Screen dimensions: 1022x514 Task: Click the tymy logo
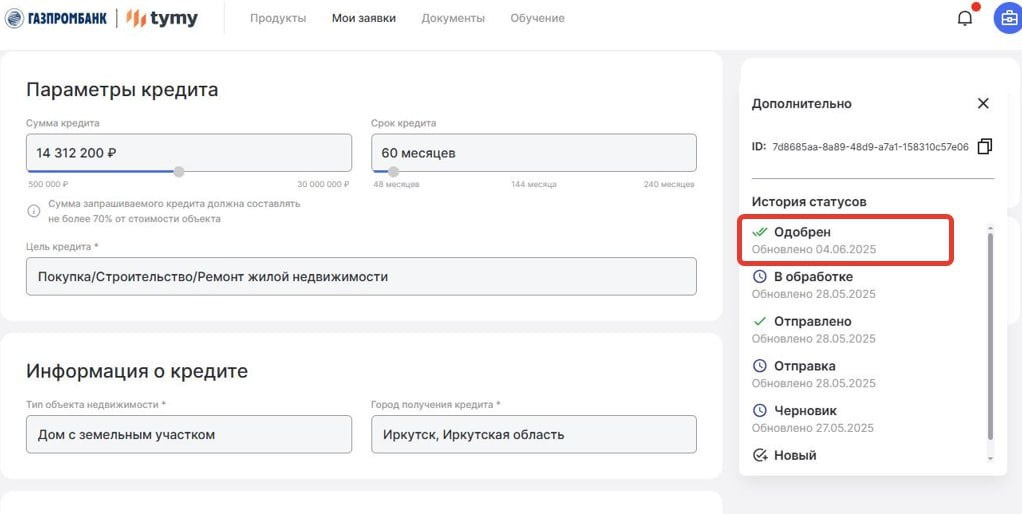(x=162, y=18)
